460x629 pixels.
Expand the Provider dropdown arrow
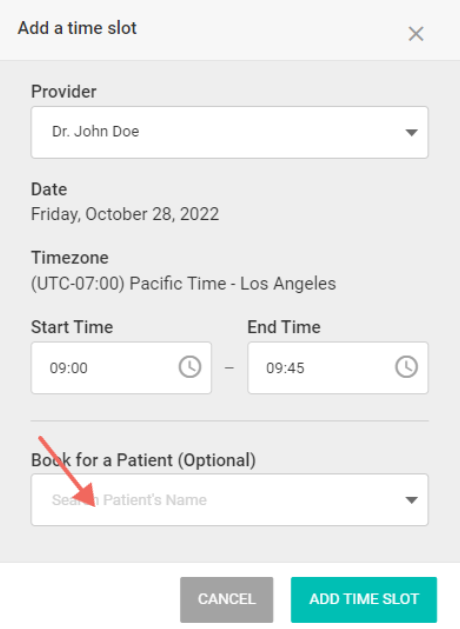point(411,132)
